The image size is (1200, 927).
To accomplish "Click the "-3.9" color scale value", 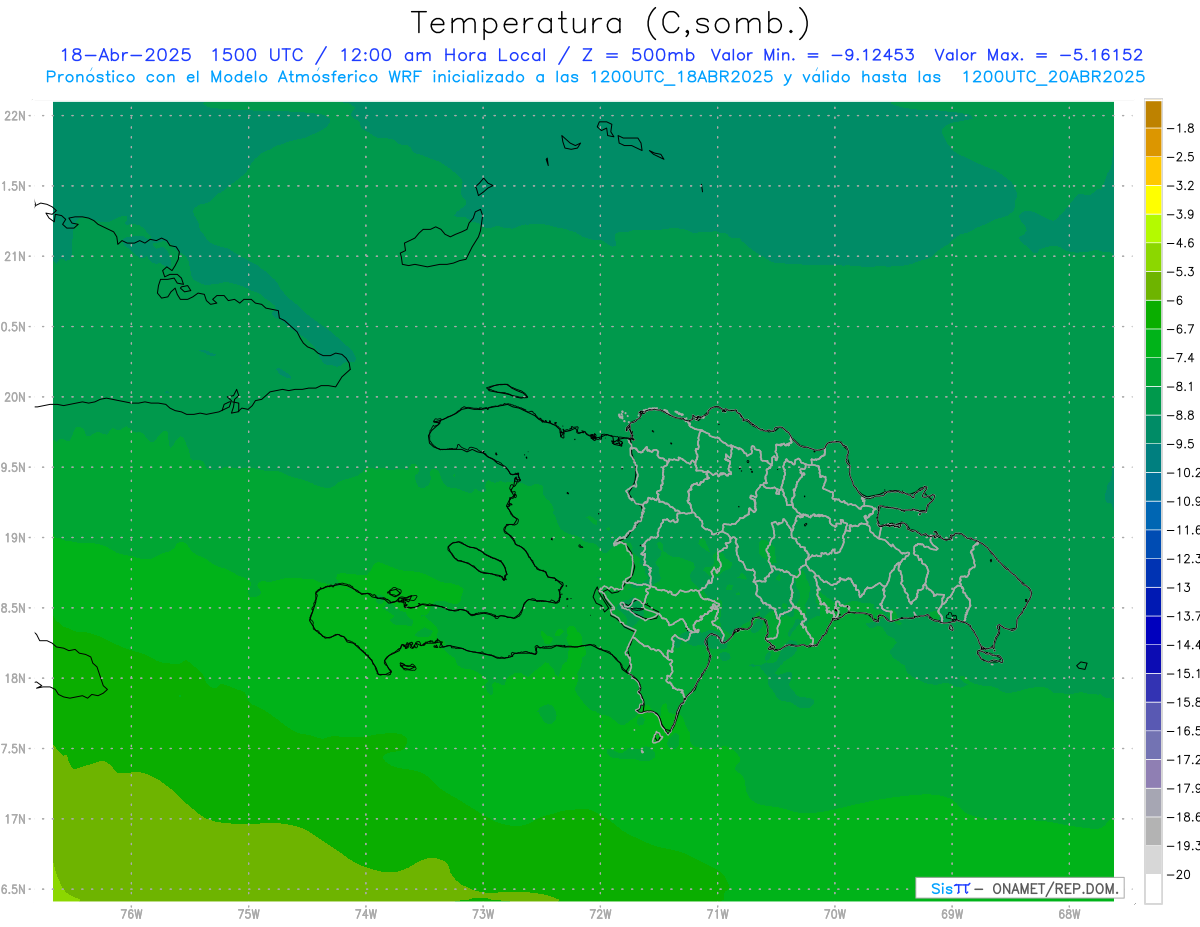I will pyautogui.click(x=1182, y=214).
